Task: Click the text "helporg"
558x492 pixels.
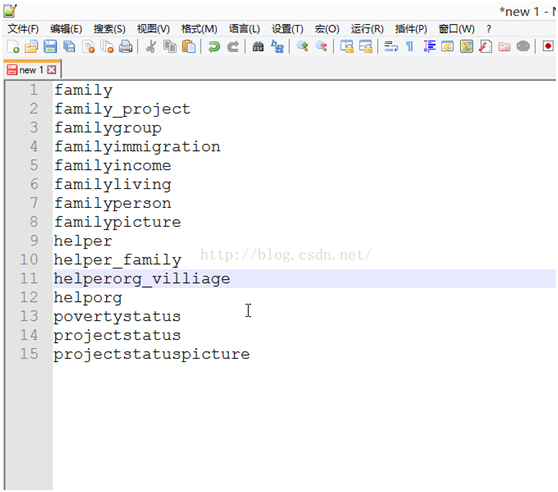Action: pos(88,297)
